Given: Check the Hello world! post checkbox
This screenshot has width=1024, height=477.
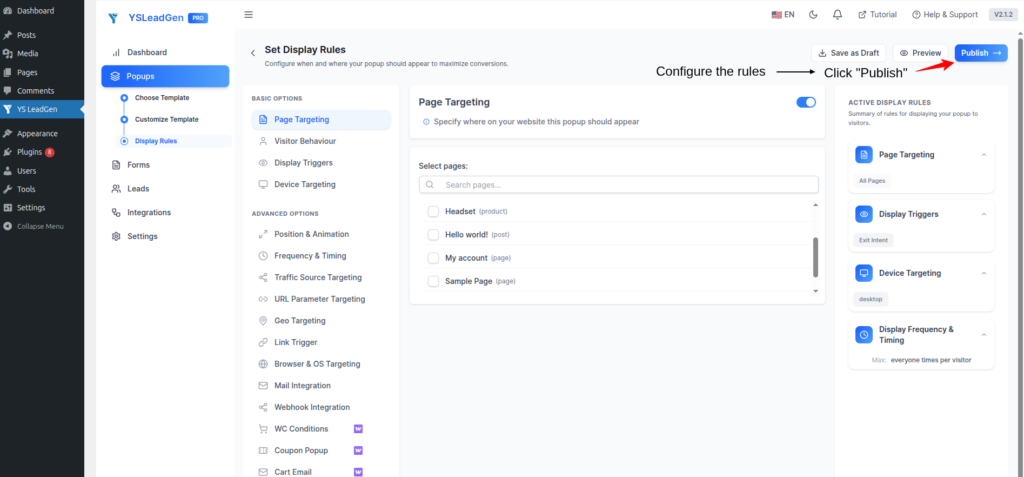Looking at the screenshot, I should tap(433, 235).
